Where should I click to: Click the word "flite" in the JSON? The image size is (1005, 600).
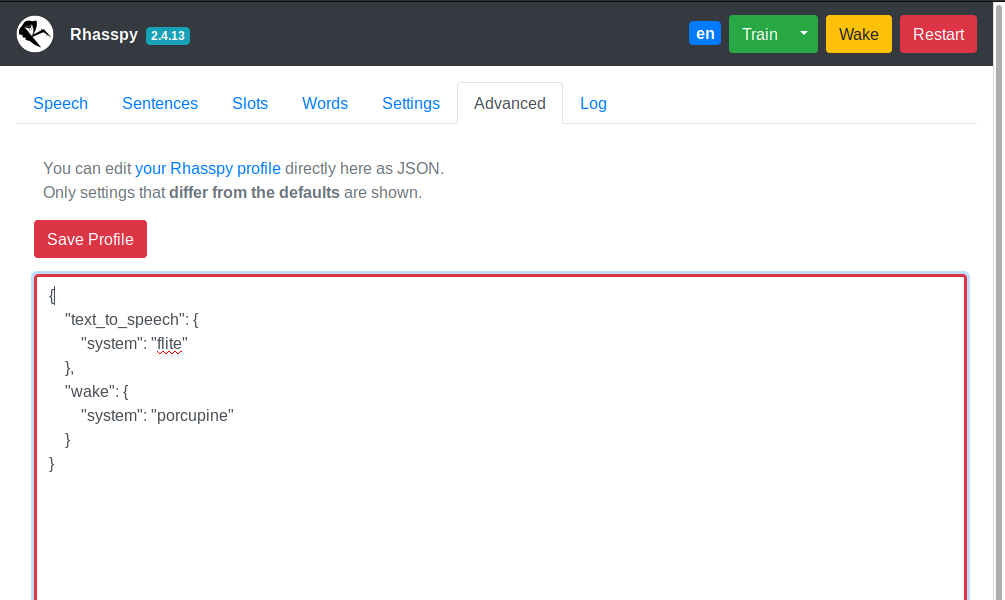(x=169, y=344)
